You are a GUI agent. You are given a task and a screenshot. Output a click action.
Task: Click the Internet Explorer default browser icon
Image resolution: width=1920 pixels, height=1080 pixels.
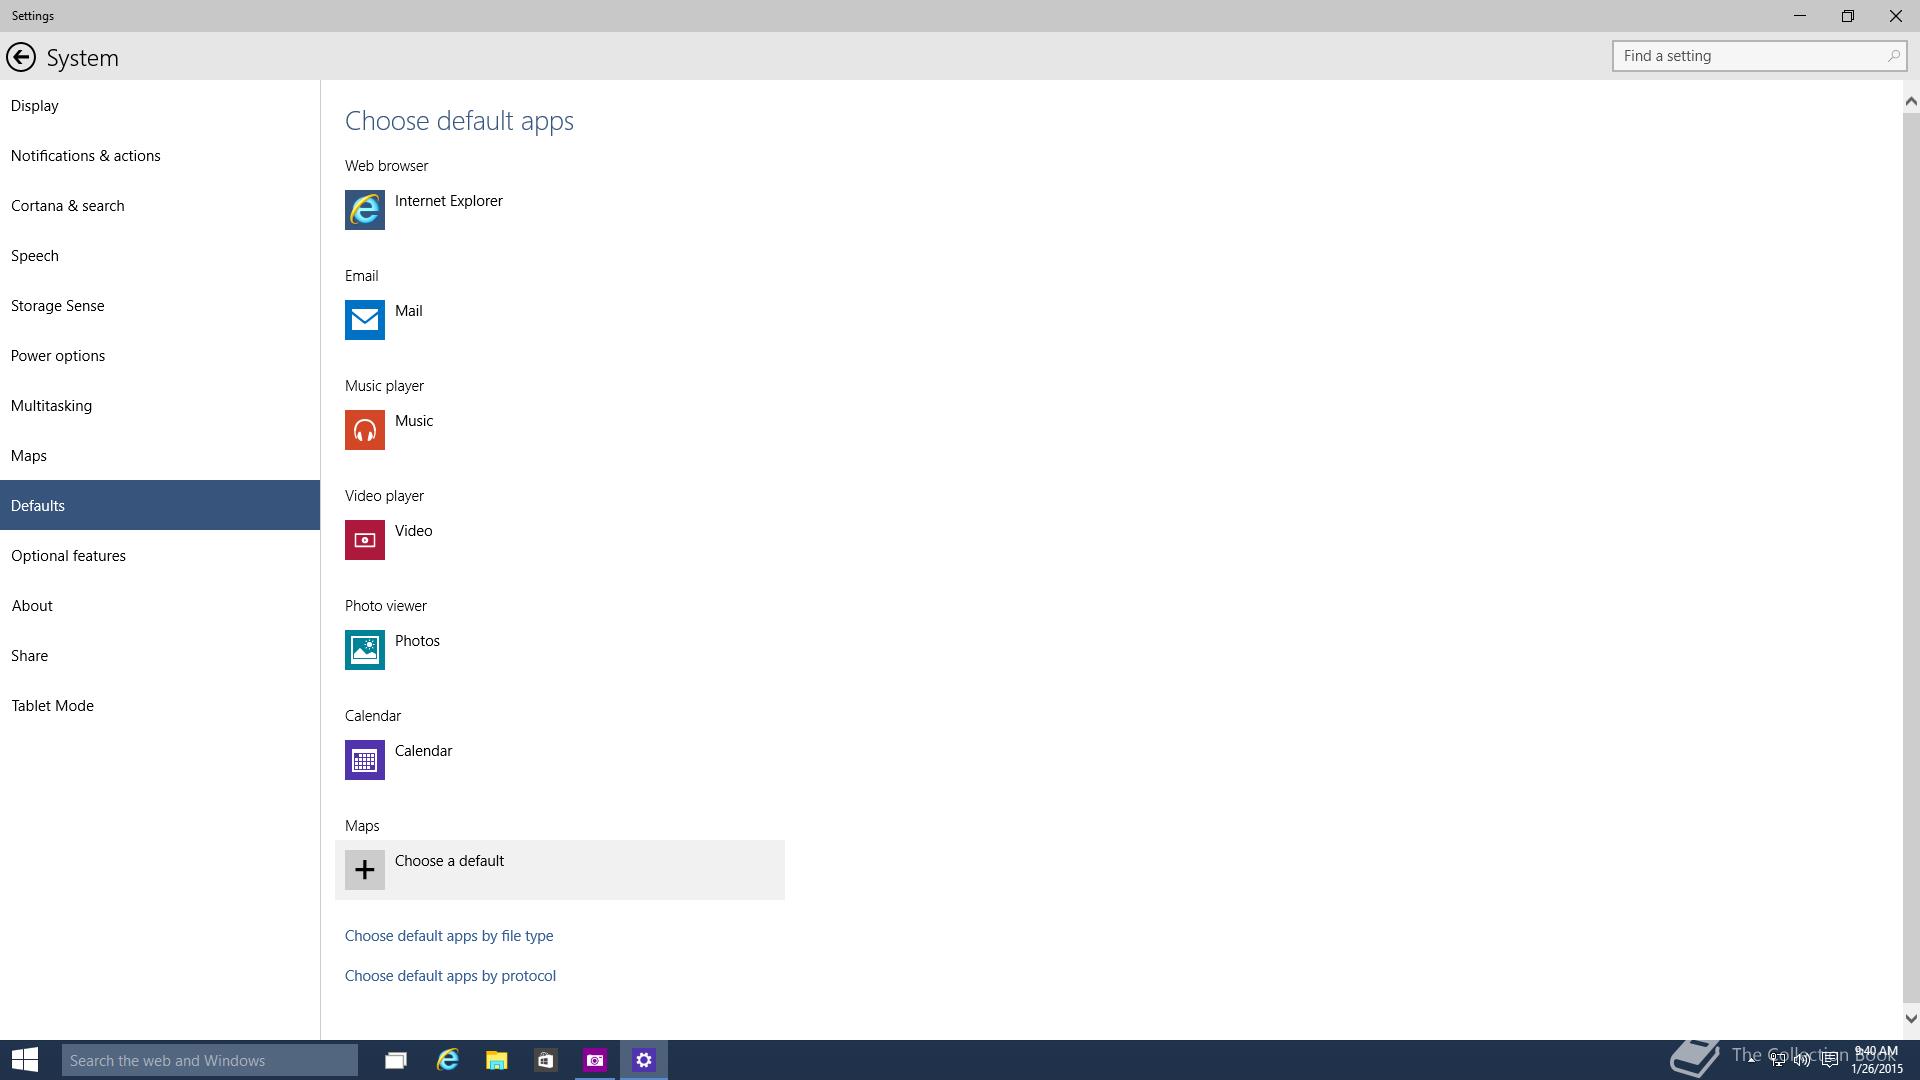coord(365,210)
